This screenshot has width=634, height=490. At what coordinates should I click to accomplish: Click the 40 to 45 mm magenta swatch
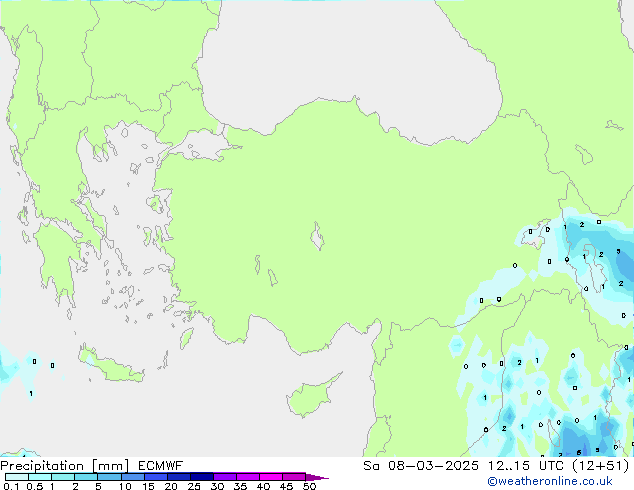(271, 477)
